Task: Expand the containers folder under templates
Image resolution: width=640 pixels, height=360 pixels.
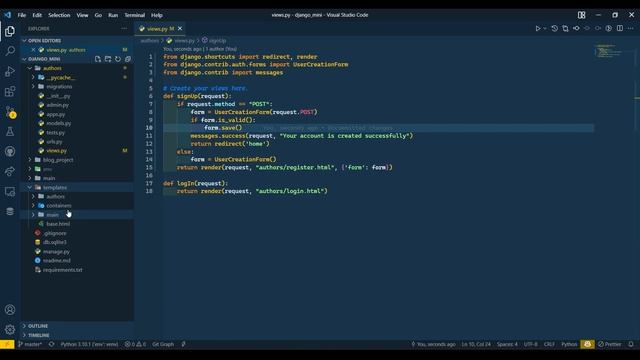Action: pos(77,206)
